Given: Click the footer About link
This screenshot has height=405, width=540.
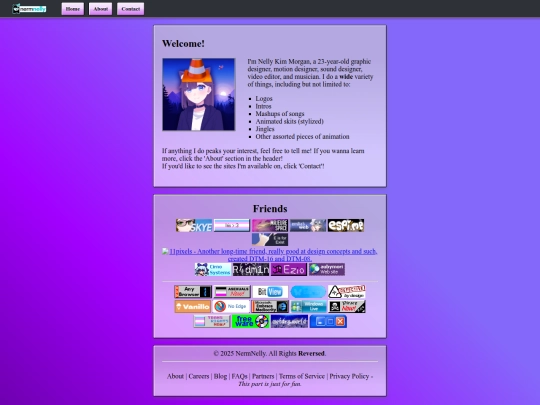Looking at the screenshot, I should pyautogui.click(x=175, y=376).
